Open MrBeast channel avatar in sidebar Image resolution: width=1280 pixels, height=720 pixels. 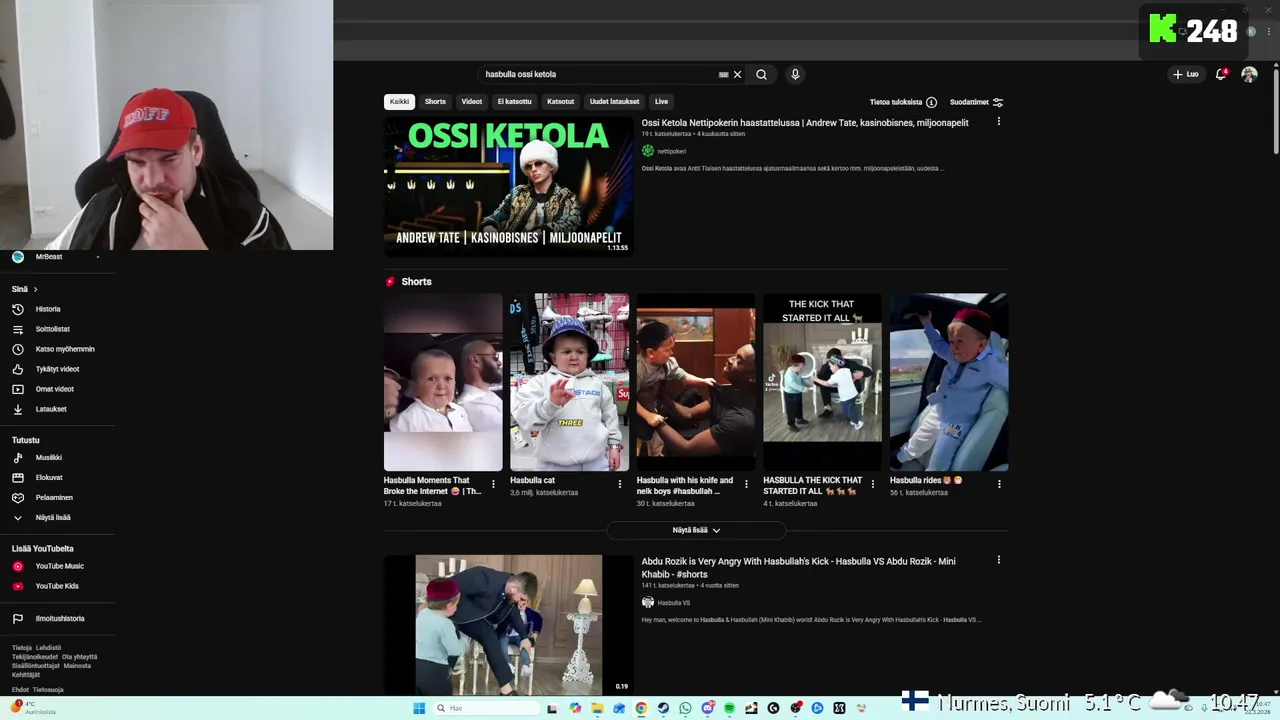(17, 257)
